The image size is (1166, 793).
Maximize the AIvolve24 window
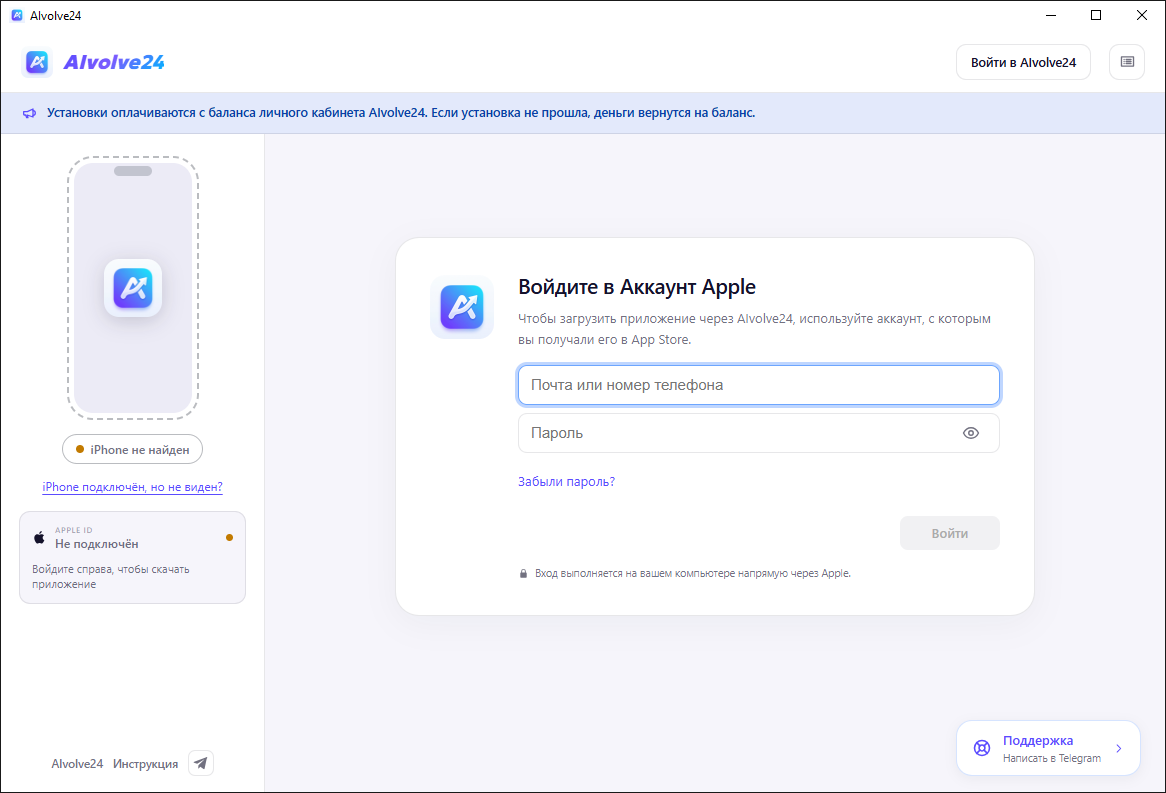(1096, 15)
